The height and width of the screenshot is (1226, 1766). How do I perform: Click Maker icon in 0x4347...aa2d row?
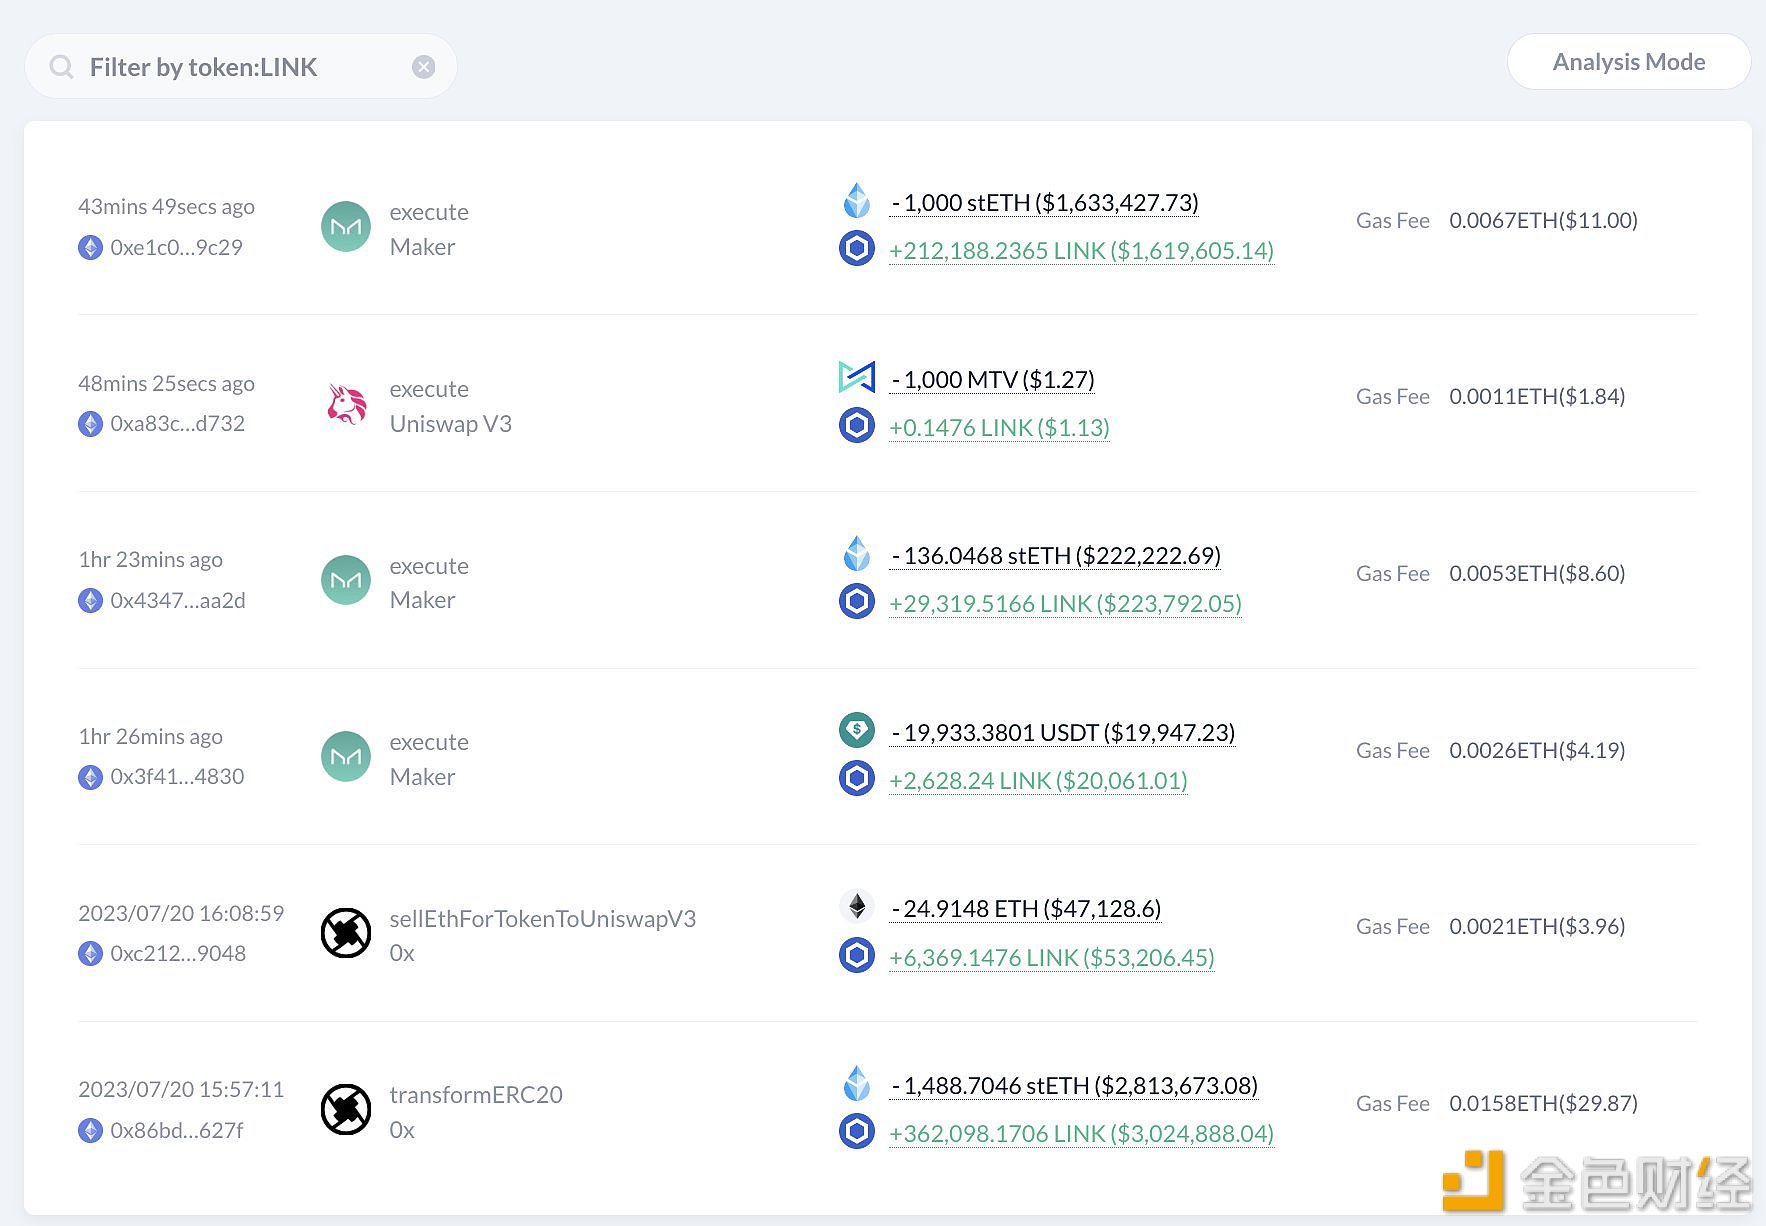[x=346, y=580]
